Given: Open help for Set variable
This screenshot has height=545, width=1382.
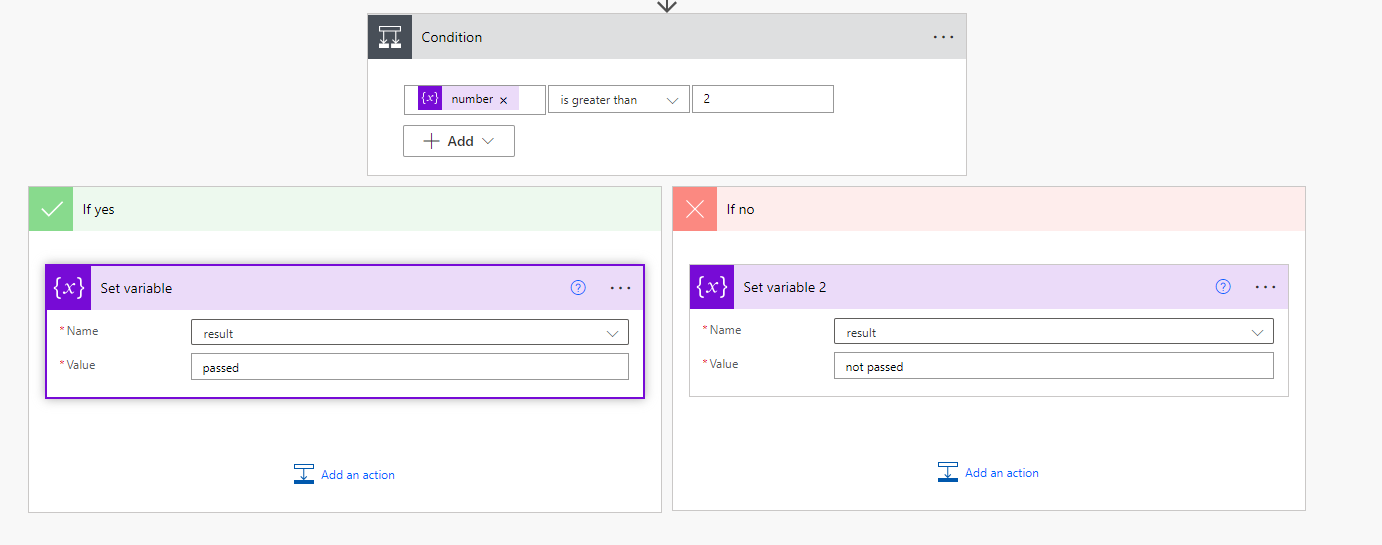Looking at the screenshot, I should pos(578,288).
